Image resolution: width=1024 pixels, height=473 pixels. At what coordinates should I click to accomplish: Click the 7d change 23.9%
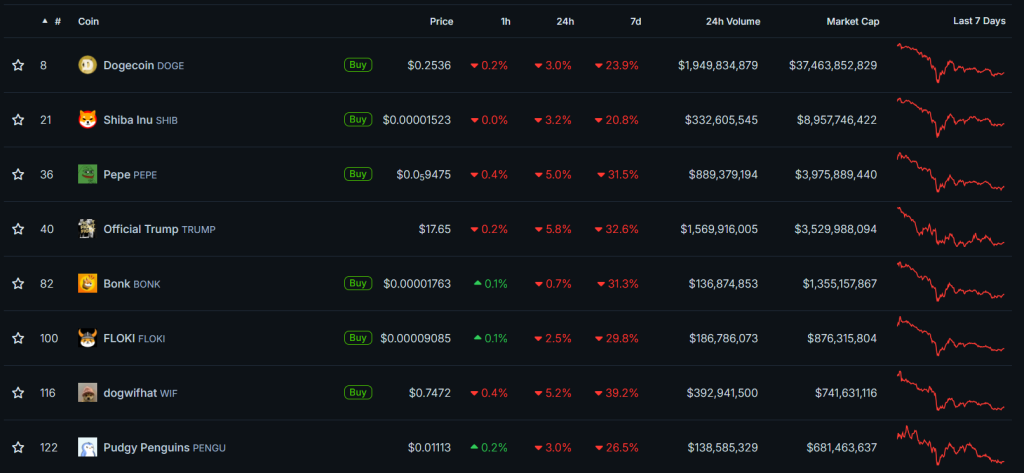pyautogui.click(x=616, y=65)
